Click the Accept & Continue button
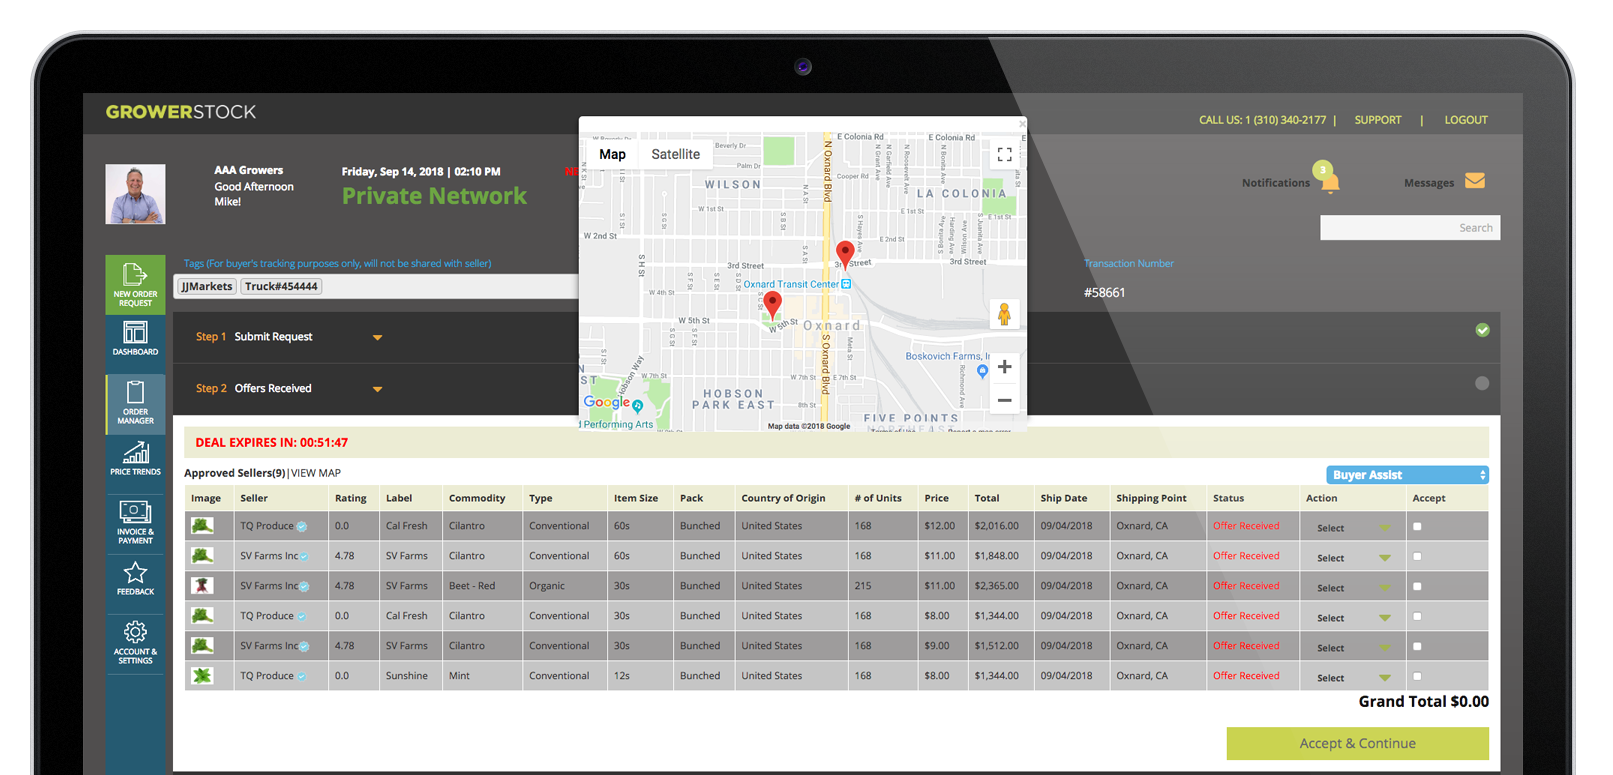The width and height of the screenshot is (1613, 775). coord(1357,743)
